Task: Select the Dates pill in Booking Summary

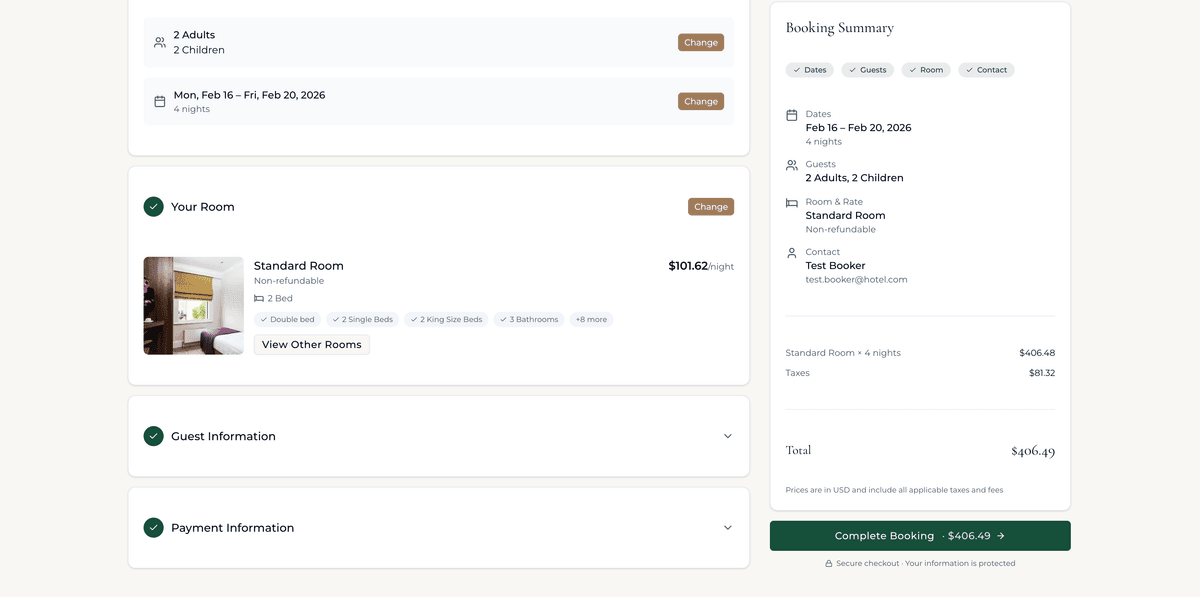Action: [x=809, y=69]
